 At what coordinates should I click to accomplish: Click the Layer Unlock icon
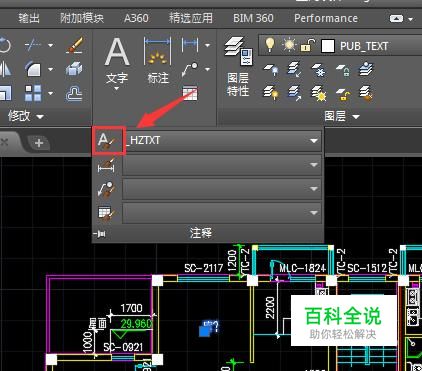[343, 94]
